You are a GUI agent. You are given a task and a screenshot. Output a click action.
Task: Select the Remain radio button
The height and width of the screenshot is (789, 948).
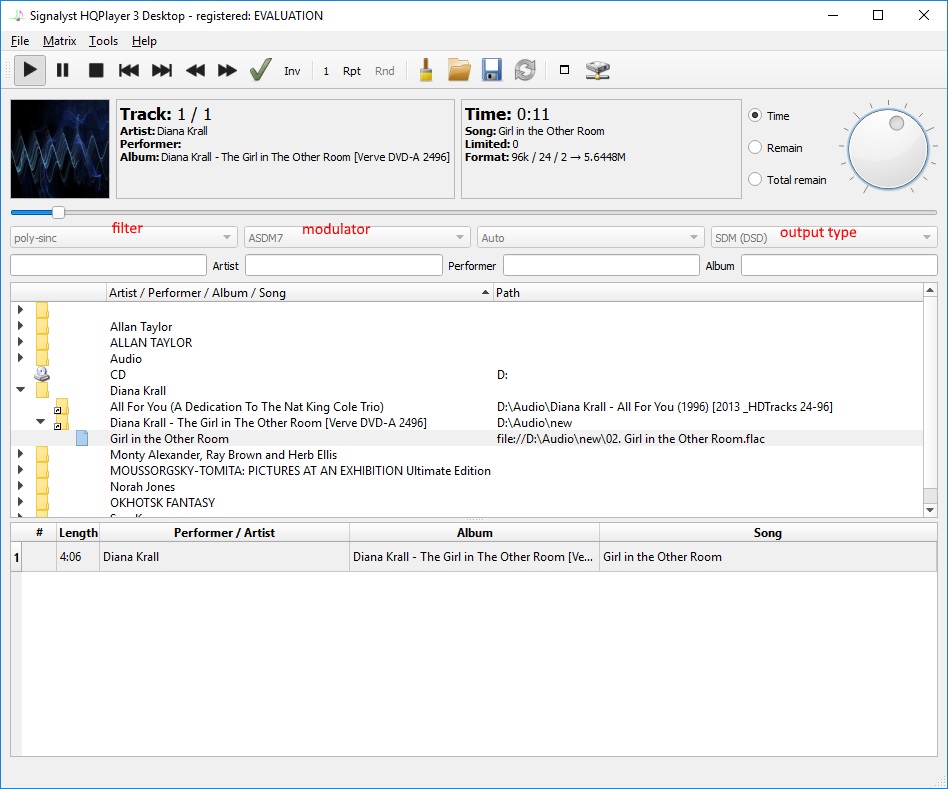click(756, 148)
